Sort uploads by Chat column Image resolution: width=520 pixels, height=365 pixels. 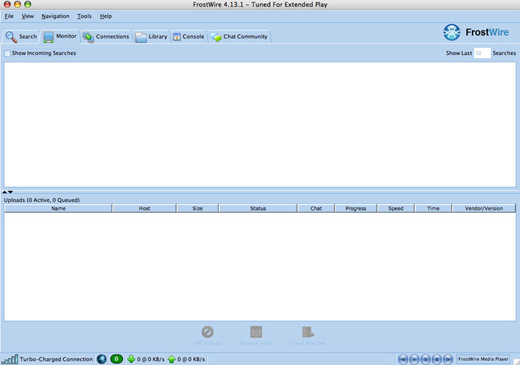316,208
